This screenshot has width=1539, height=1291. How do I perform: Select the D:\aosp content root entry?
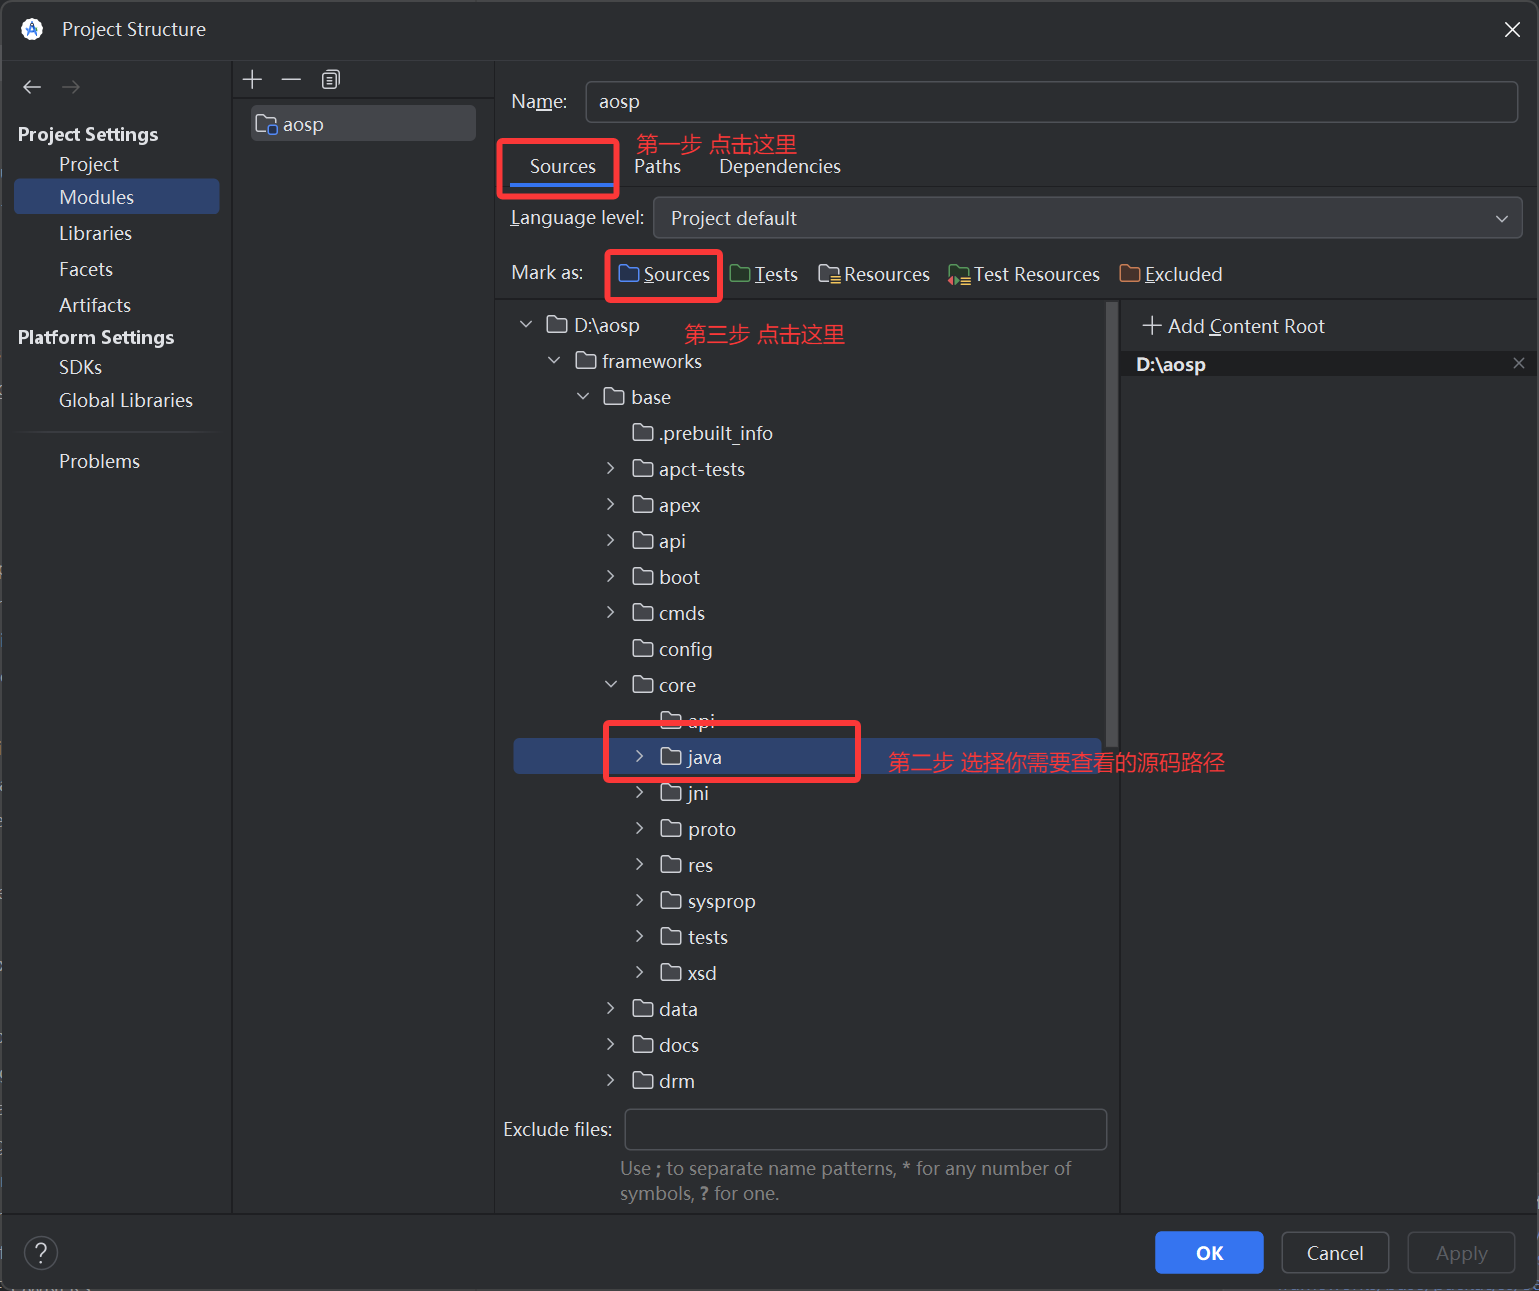tap(1329, 364)
